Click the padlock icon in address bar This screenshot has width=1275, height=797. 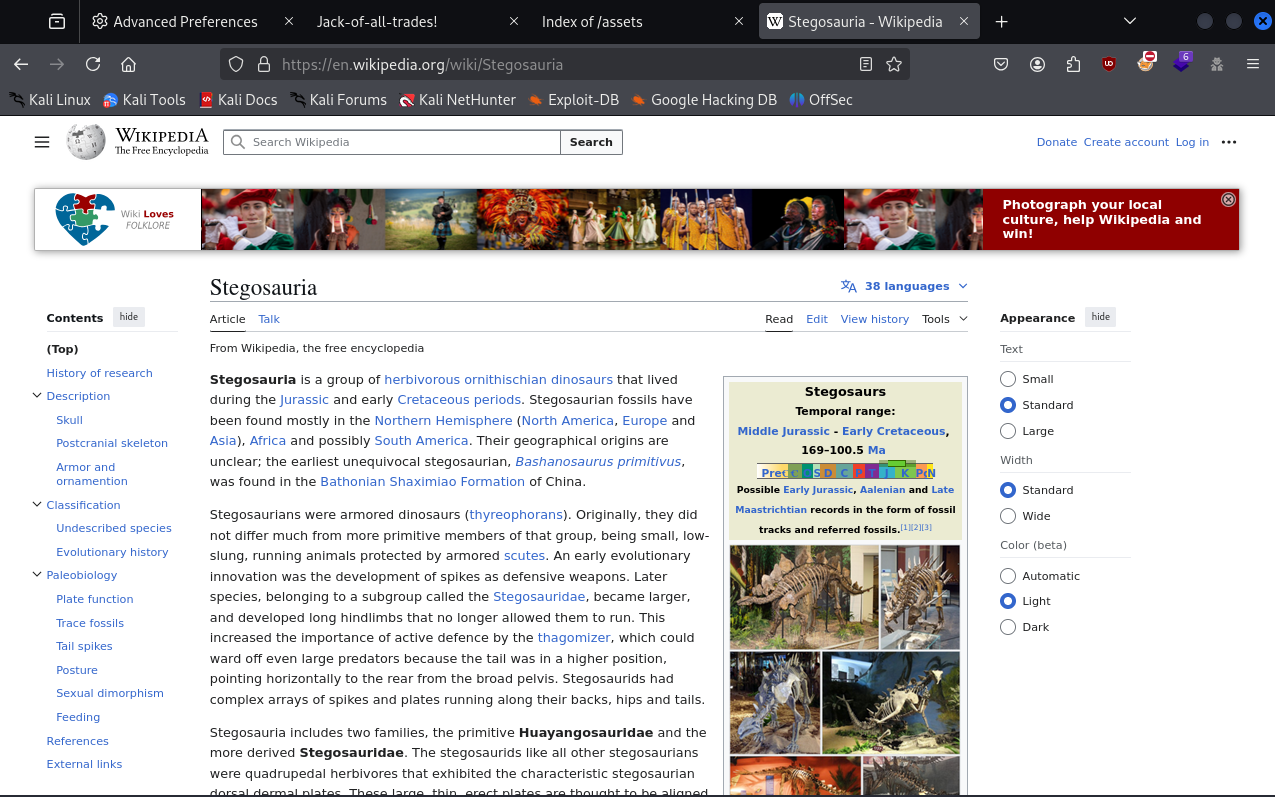pos(264,64)
